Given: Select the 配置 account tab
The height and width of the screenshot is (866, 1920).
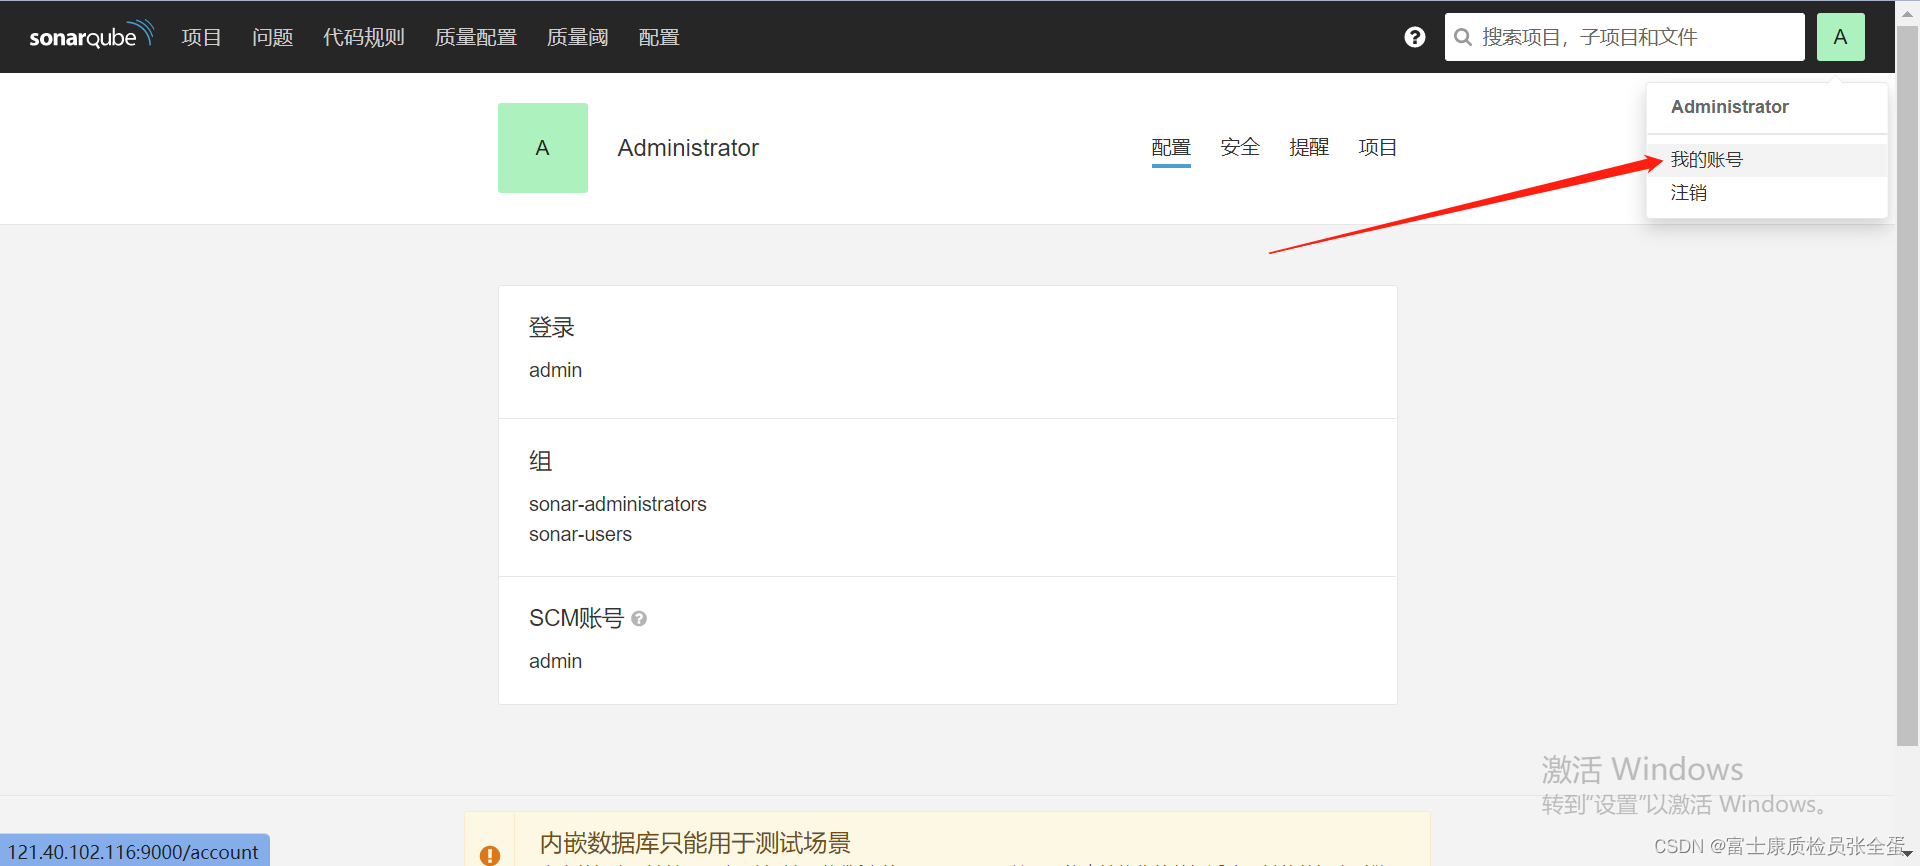Looking at the screenshot, I should coord(1171,148).
